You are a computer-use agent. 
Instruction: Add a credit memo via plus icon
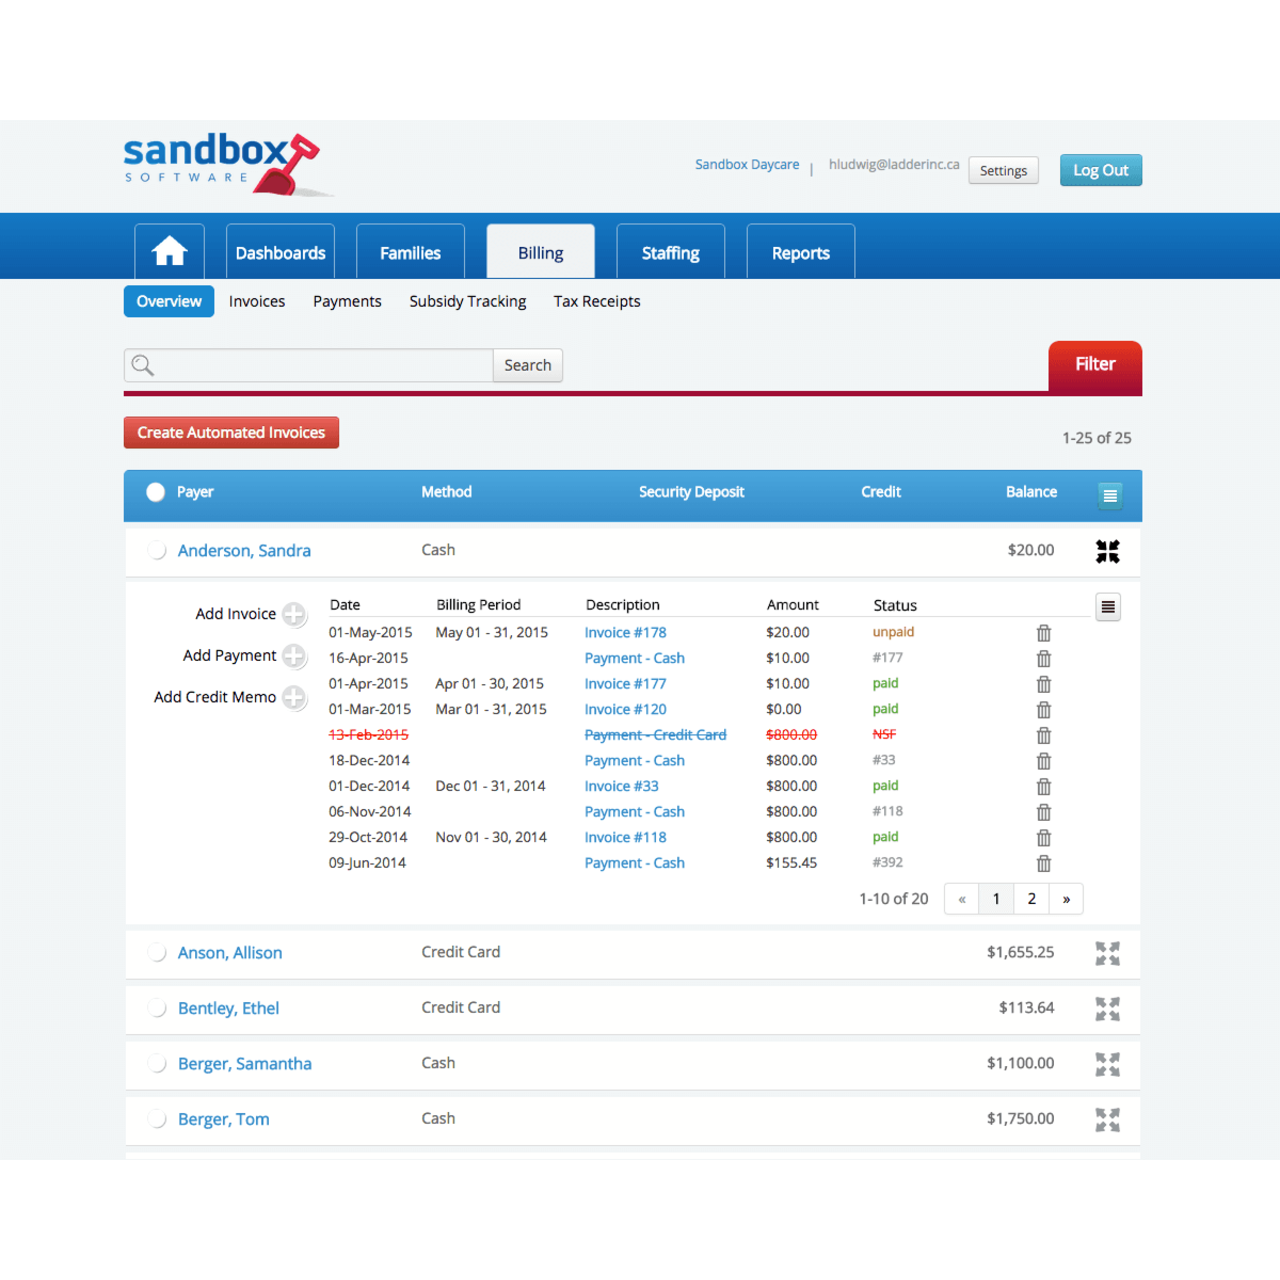[294, 697]
